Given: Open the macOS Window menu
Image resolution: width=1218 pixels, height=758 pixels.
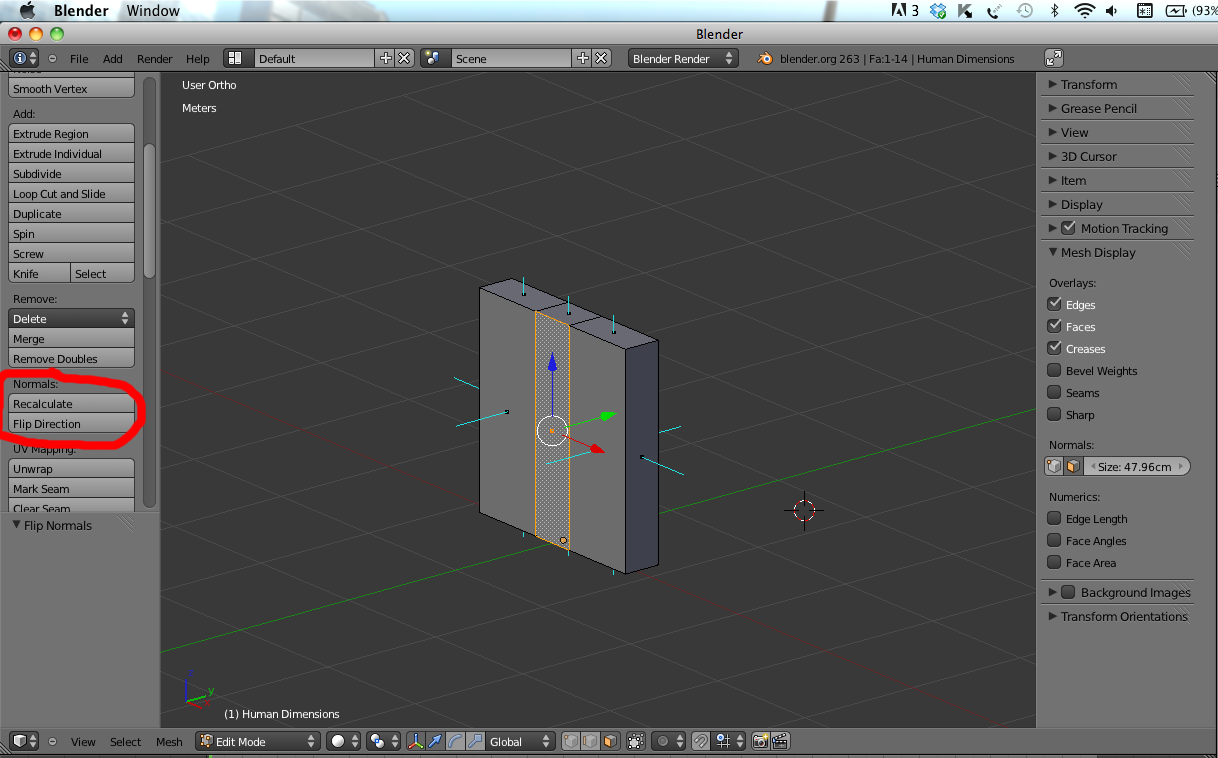Looking at the screenshot, I should [154, 11].
